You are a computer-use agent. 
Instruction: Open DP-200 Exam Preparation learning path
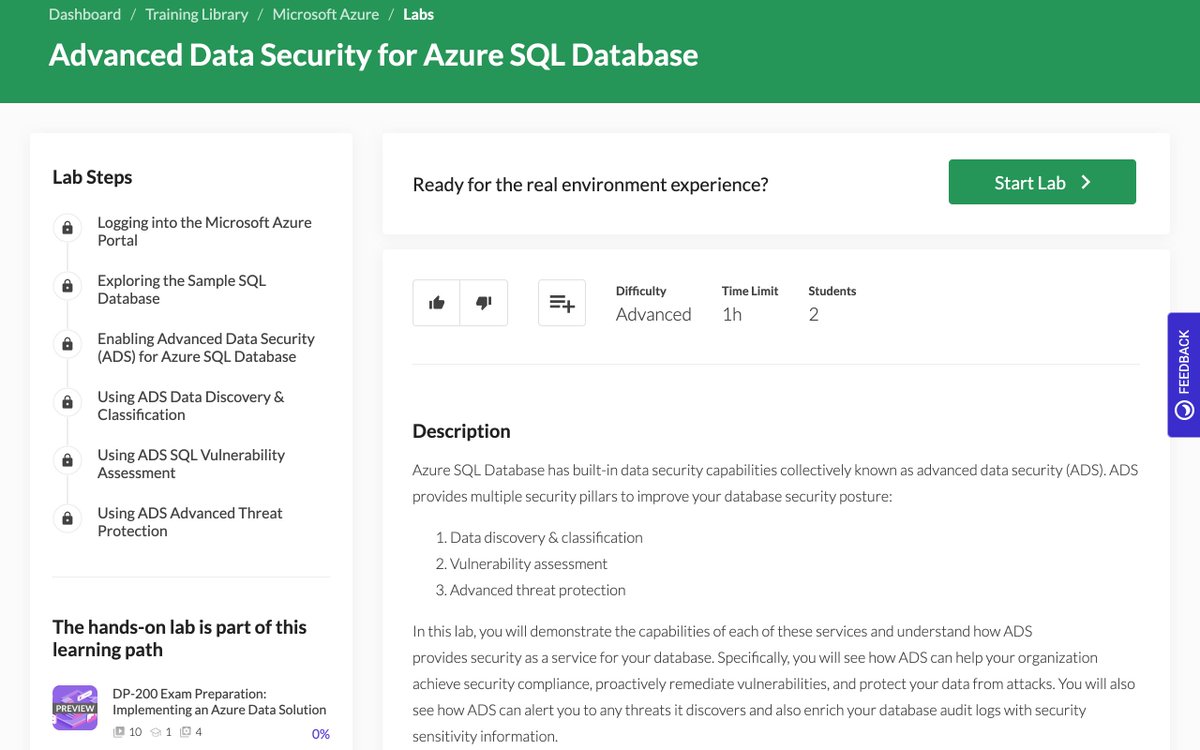click(219, 701)
